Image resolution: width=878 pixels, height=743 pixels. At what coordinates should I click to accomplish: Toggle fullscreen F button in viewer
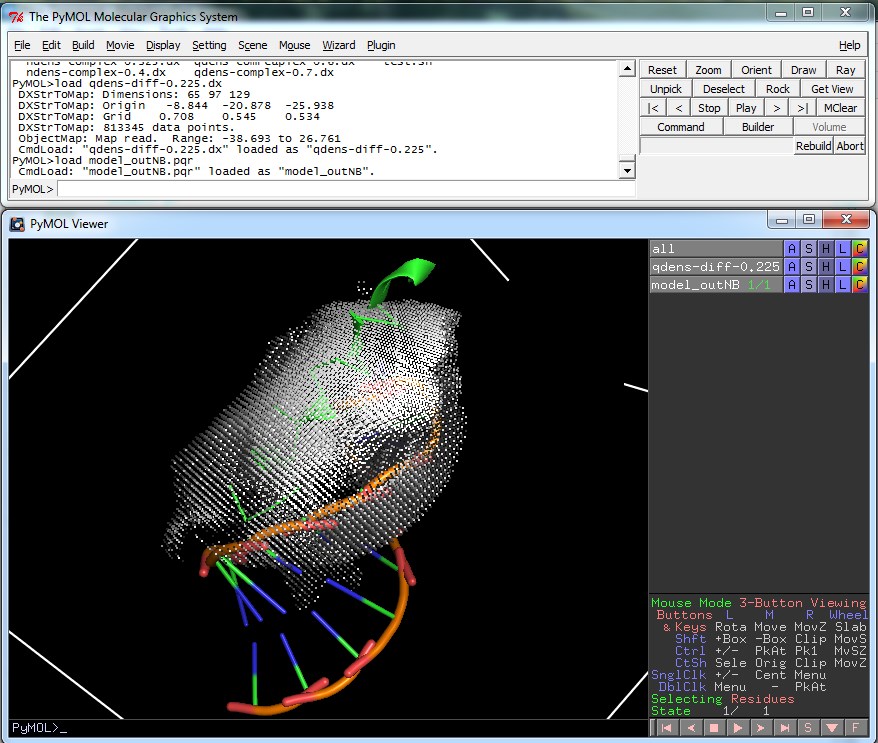pyautogui.click(x=856, y=728)
